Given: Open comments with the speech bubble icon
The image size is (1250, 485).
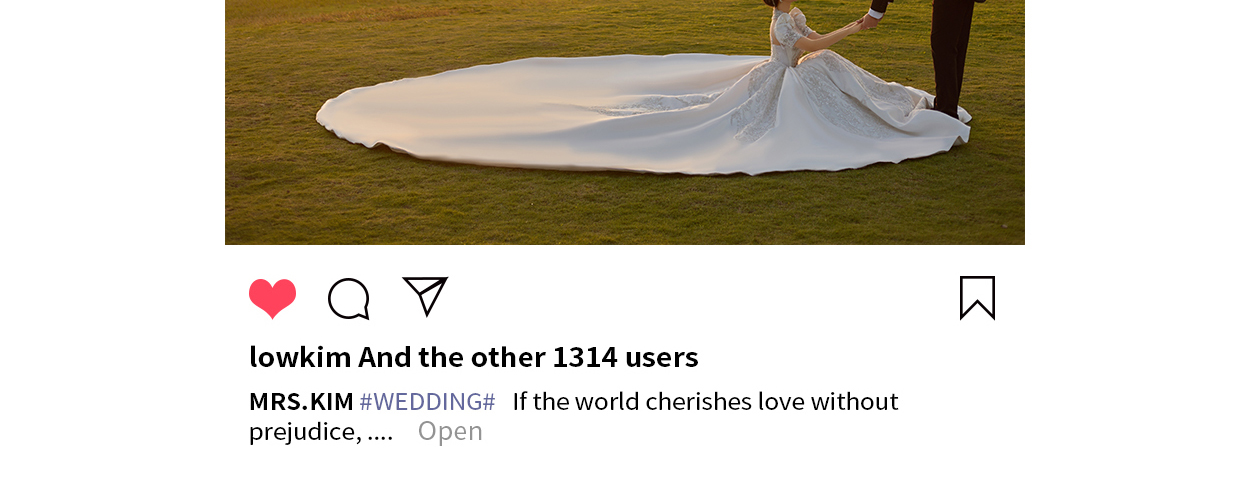Looking at the screenshot, I should point(349,298).
